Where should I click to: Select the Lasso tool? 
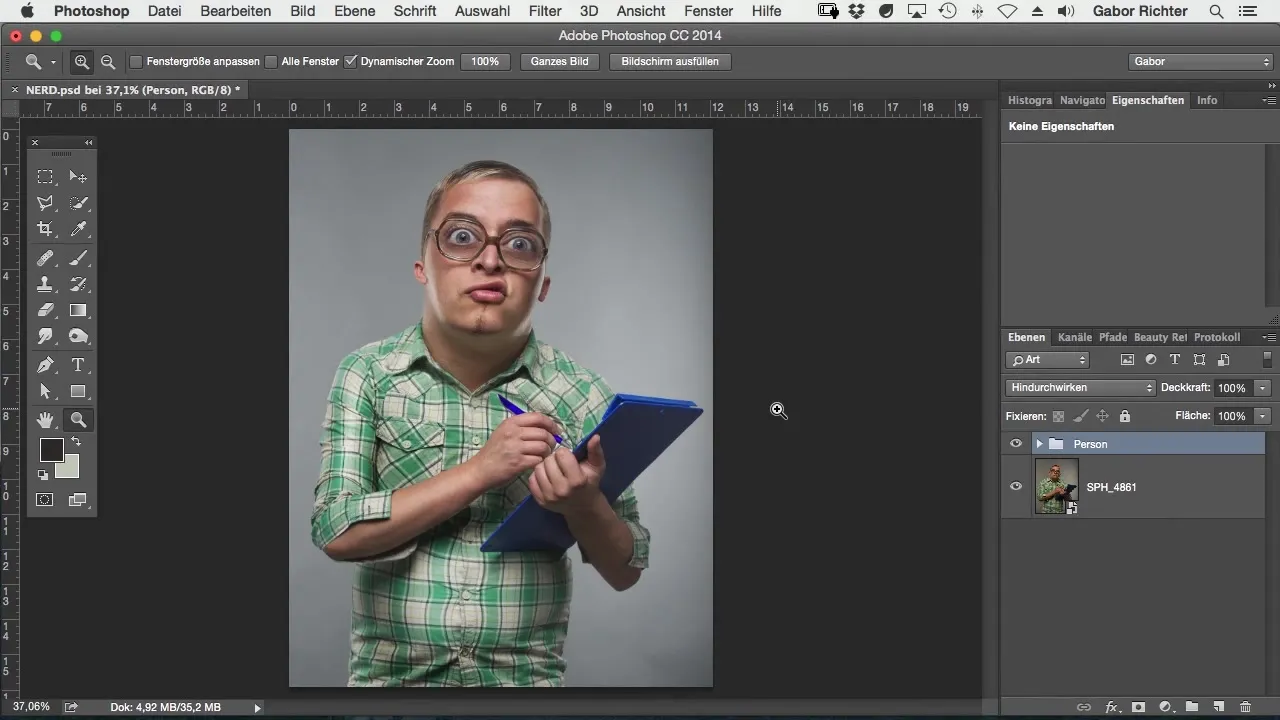coord(46,203)
